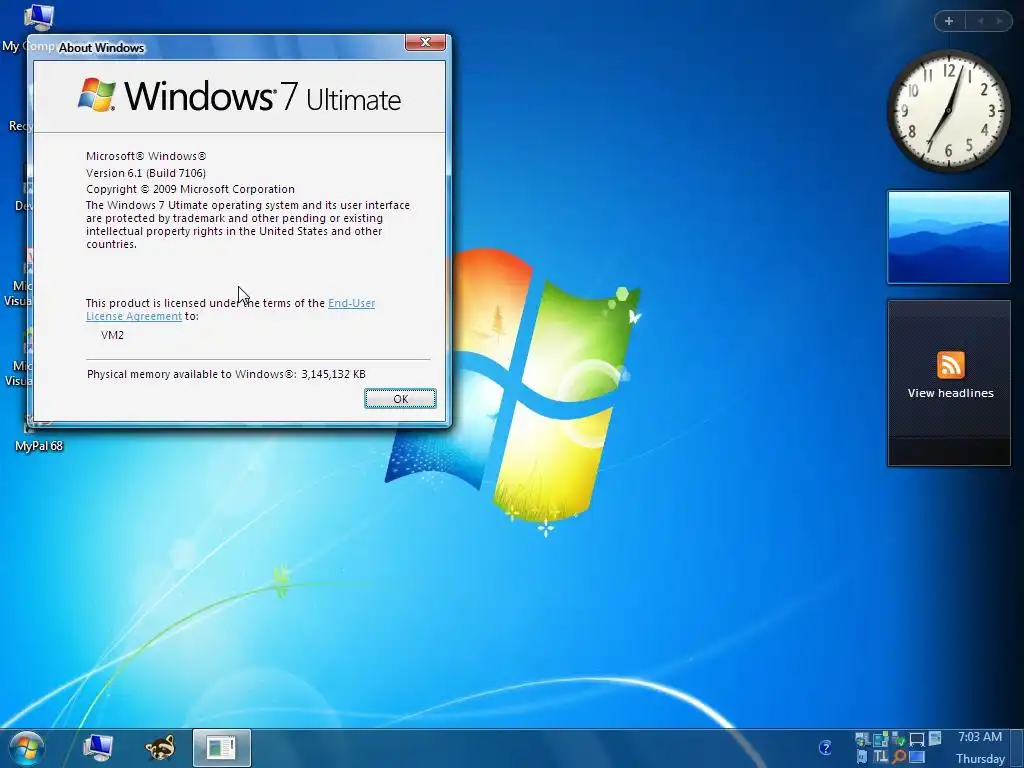Screen dimensions: 1024x768
Task: Select the active About Windows taskbar button
Action: pos(222,748)
